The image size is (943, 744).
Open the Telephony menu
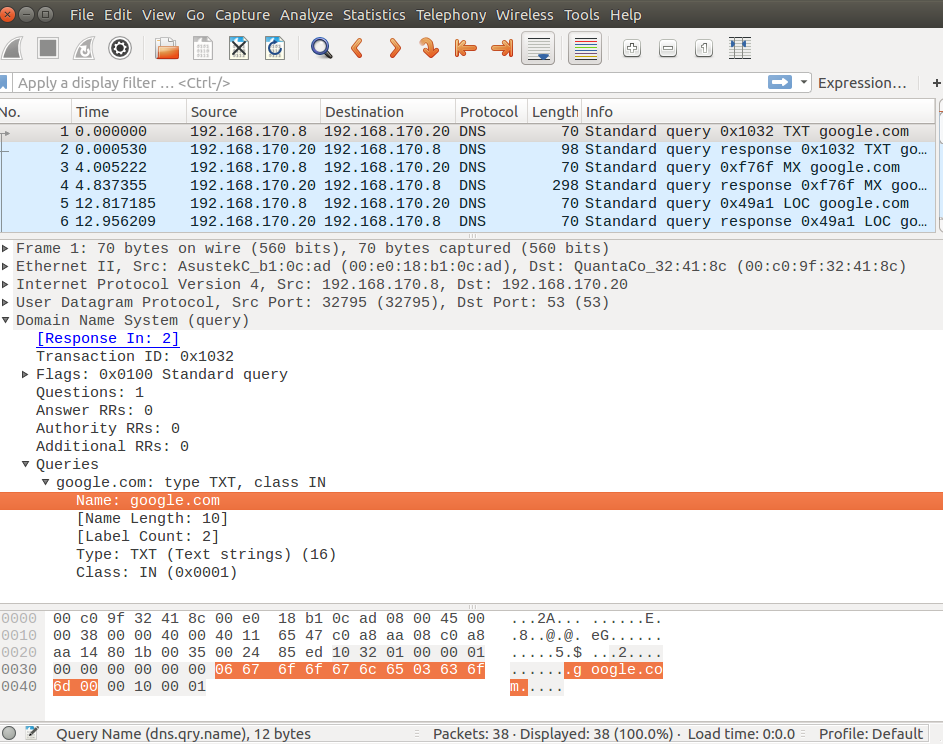click(451, 15)
